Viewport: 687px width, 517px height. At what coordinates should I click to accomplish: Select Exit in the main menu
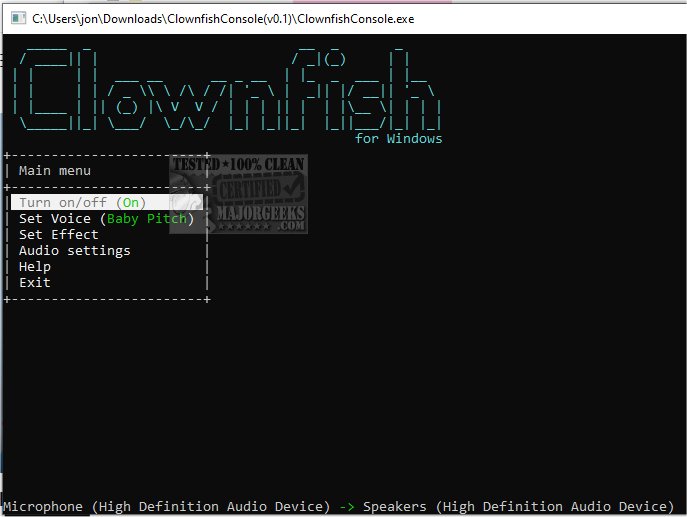[x=35, y=283]
